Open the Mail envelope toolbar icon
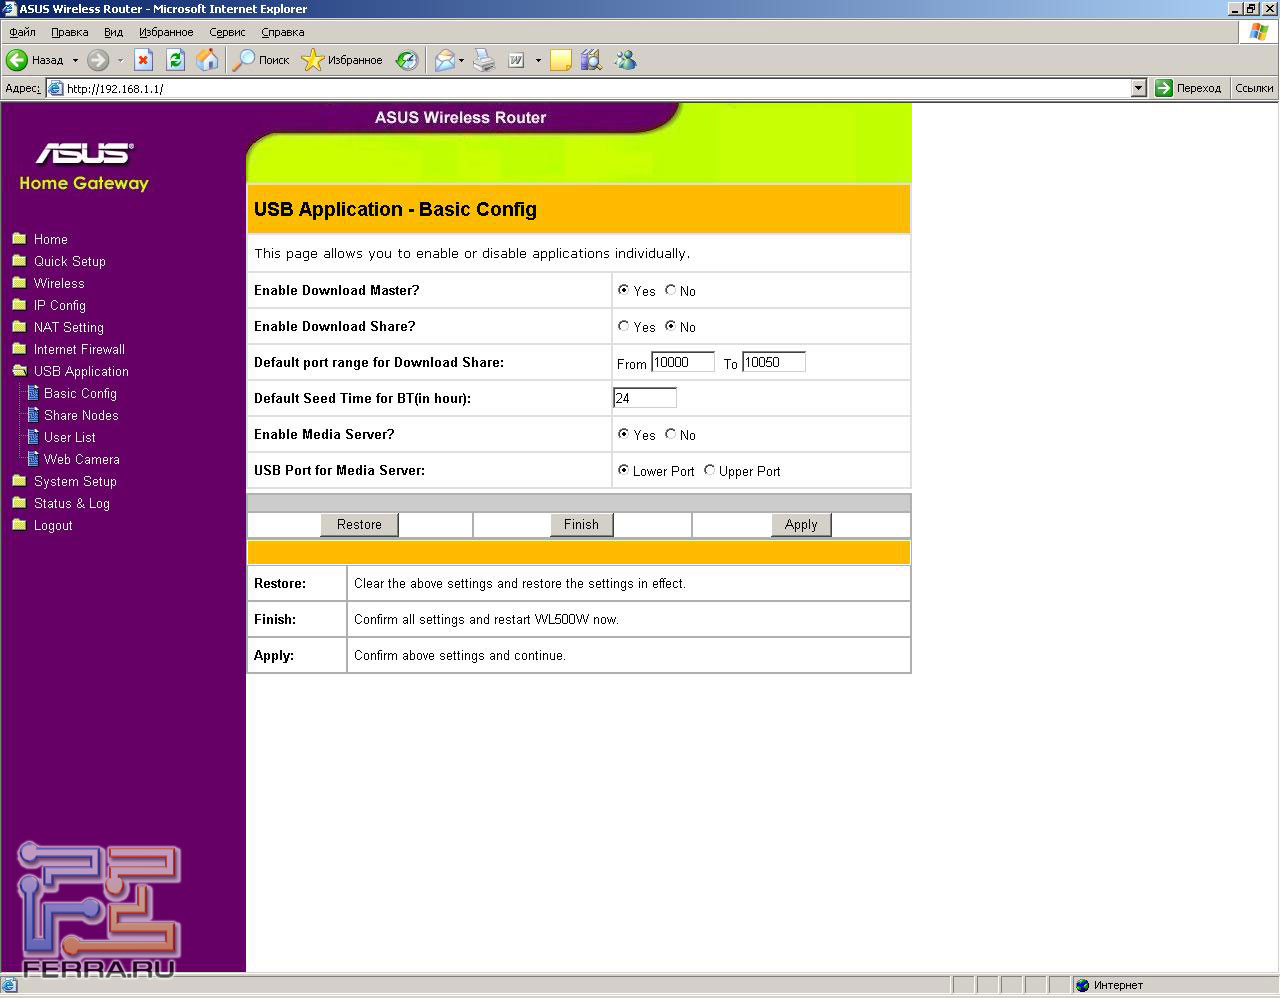 tap(444, 61)
